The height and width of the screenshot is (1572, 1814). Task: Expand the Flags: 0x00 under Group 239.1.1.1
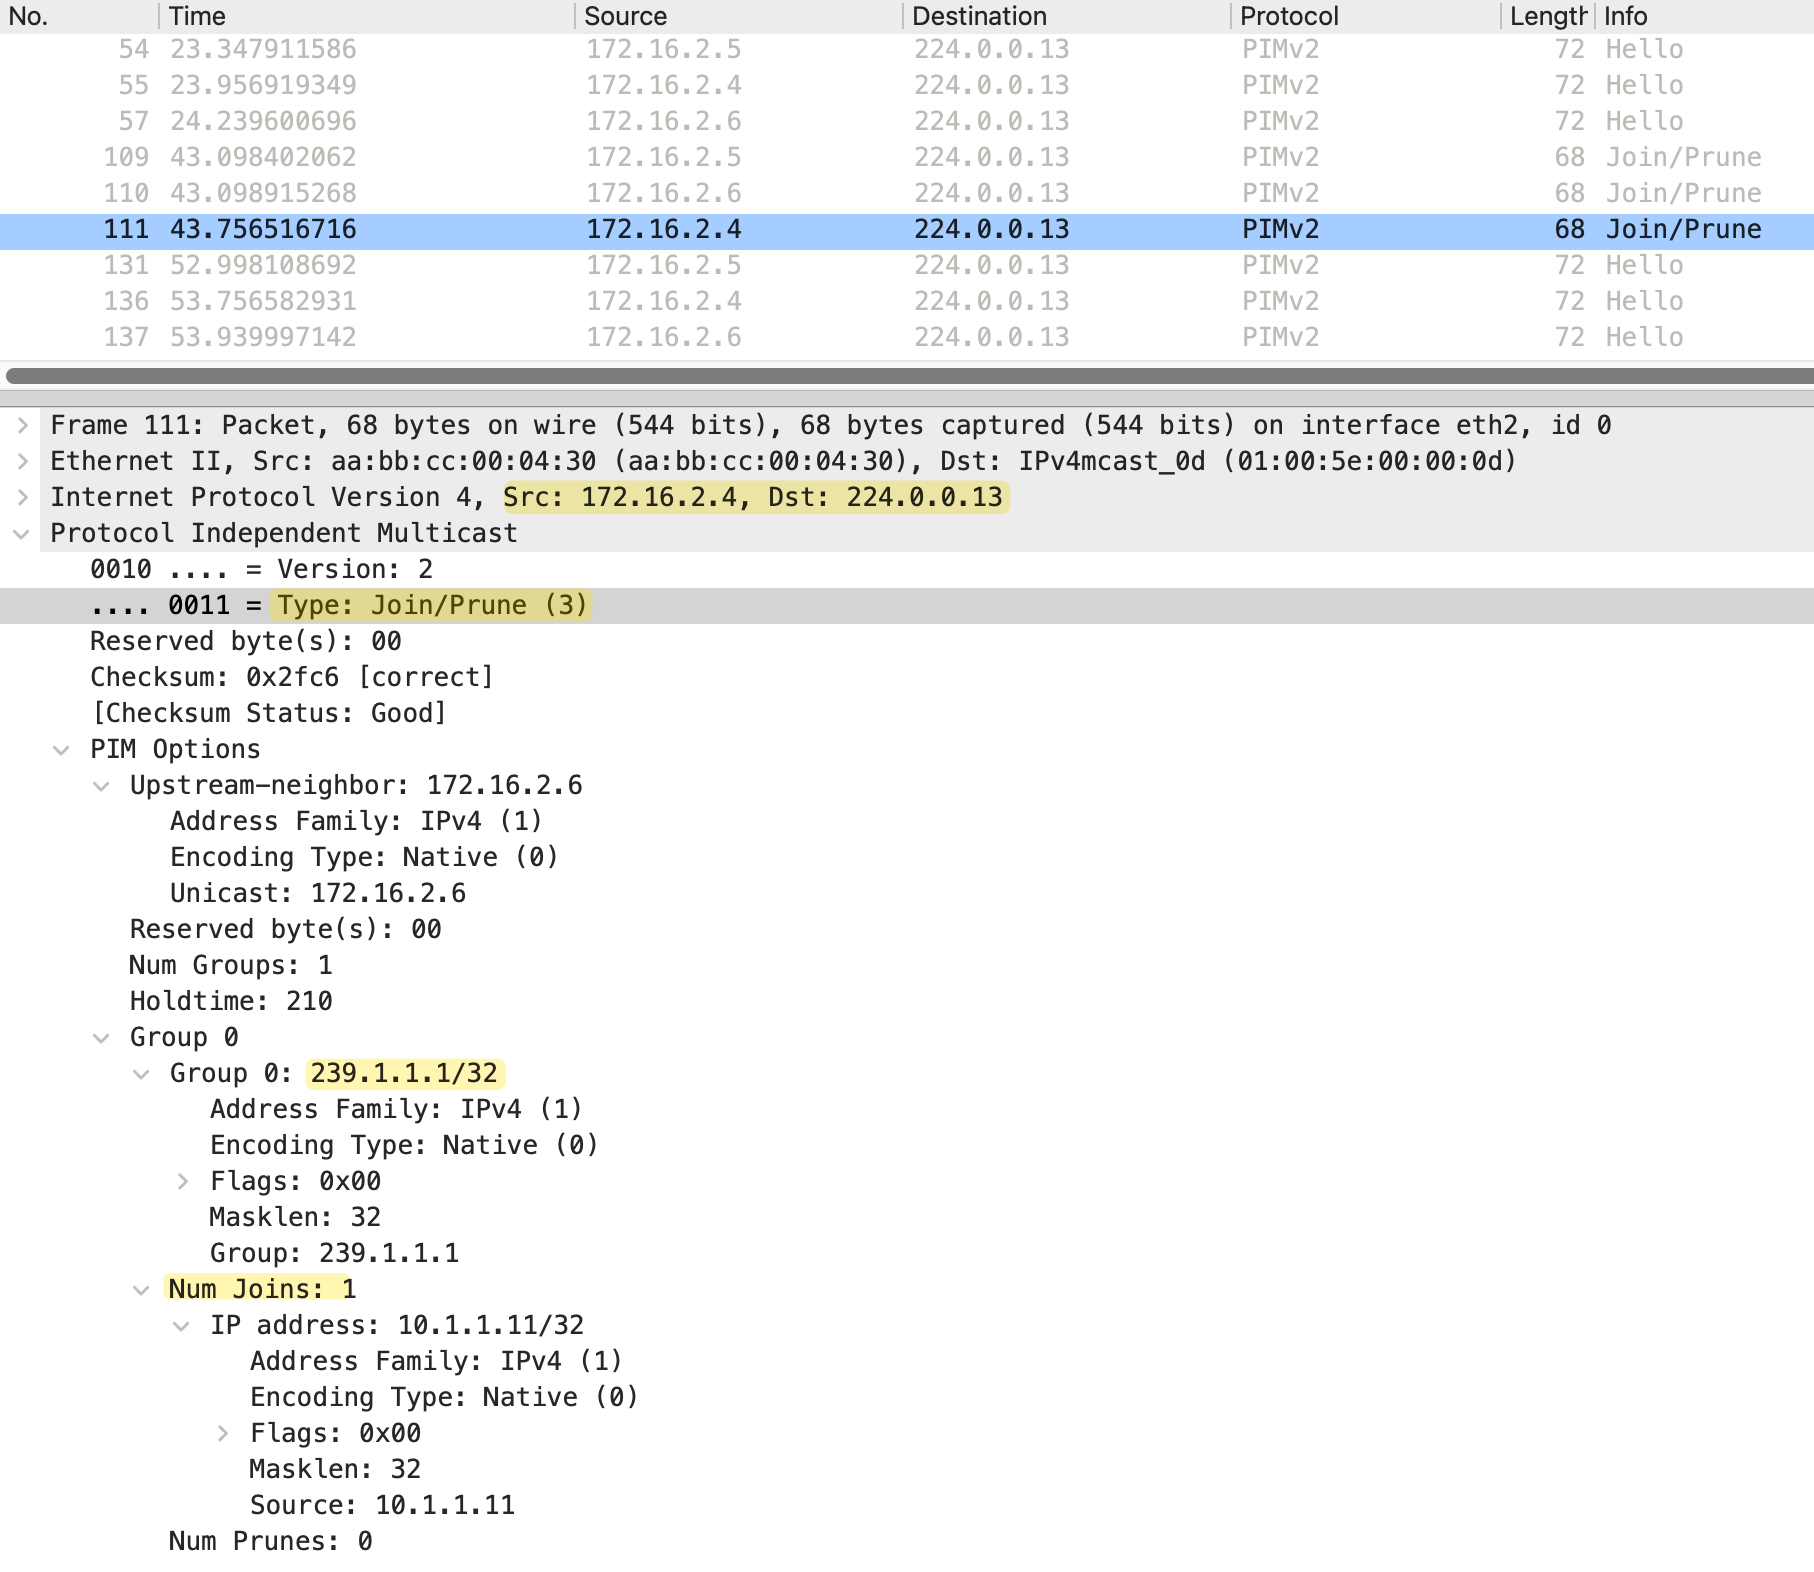click(x=182, y=1182)
